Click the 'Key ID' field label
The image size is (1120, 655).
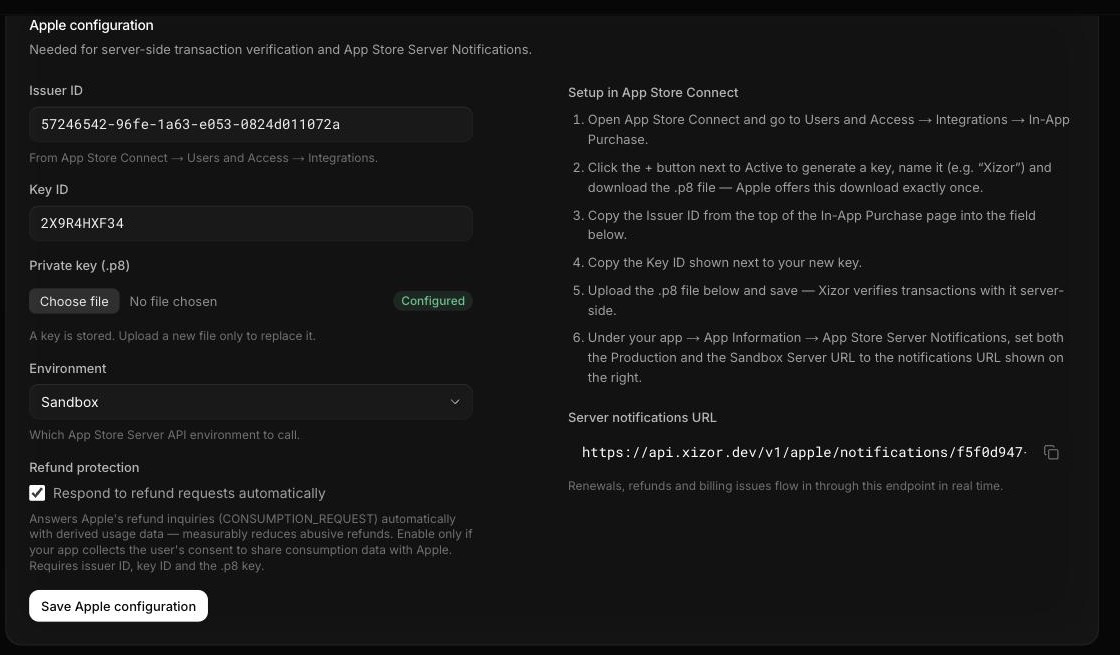tap(49, 189)
